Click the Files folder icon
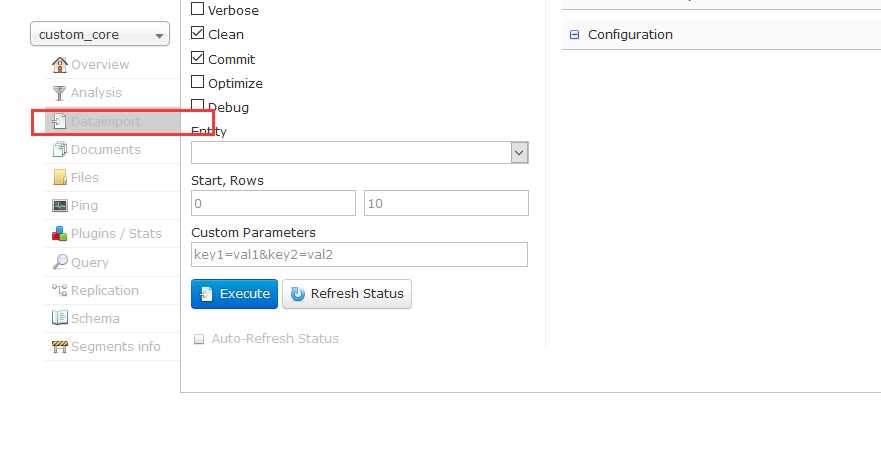 pos(60,178)
